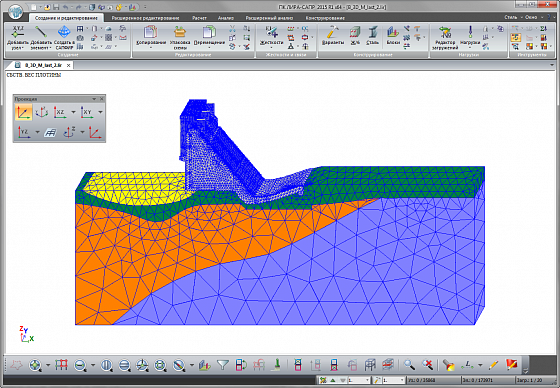
Task: Toggle the highlighted tool in Инструменты group
Action: tap(515, 37)
